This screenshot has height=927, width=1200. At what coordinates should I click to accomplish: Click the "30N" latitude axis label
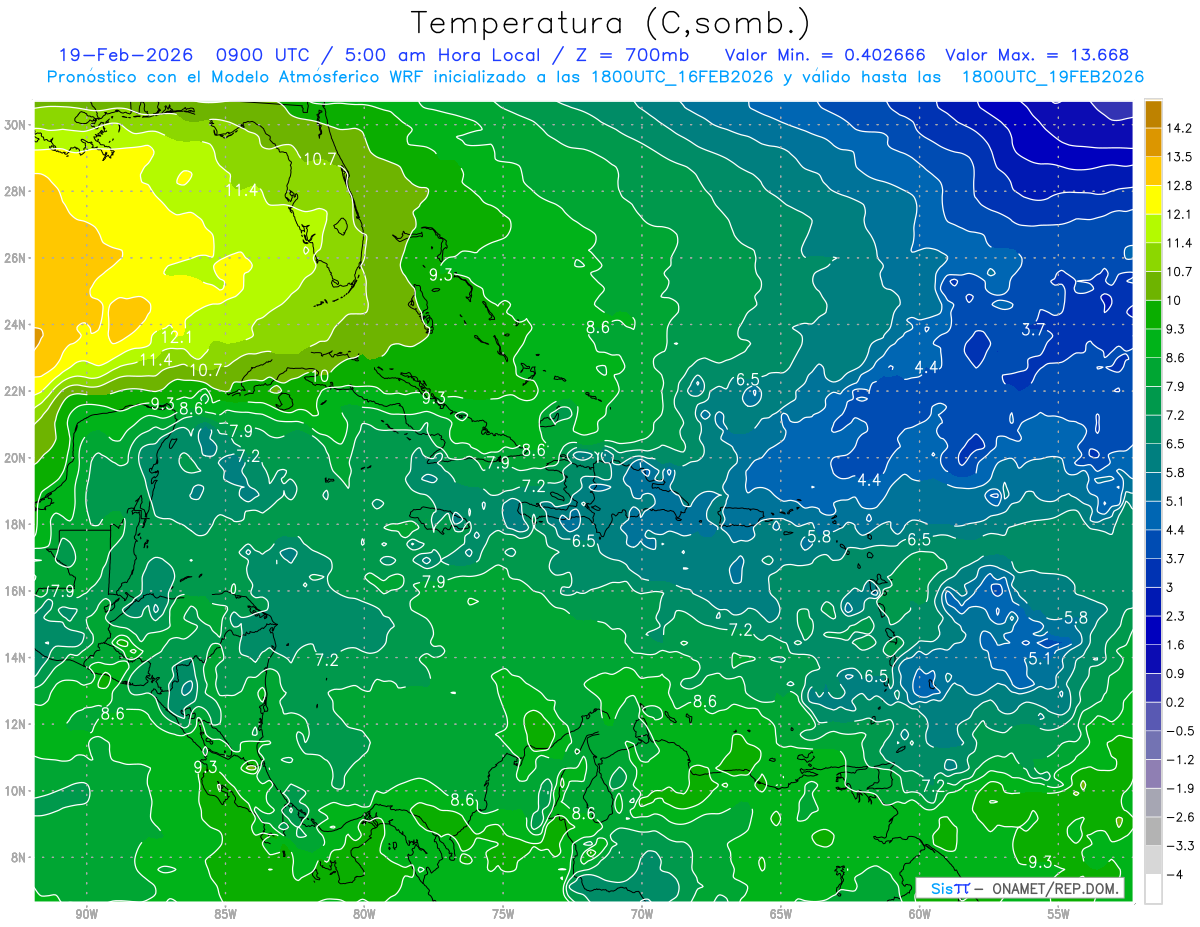tap(17, 125)
